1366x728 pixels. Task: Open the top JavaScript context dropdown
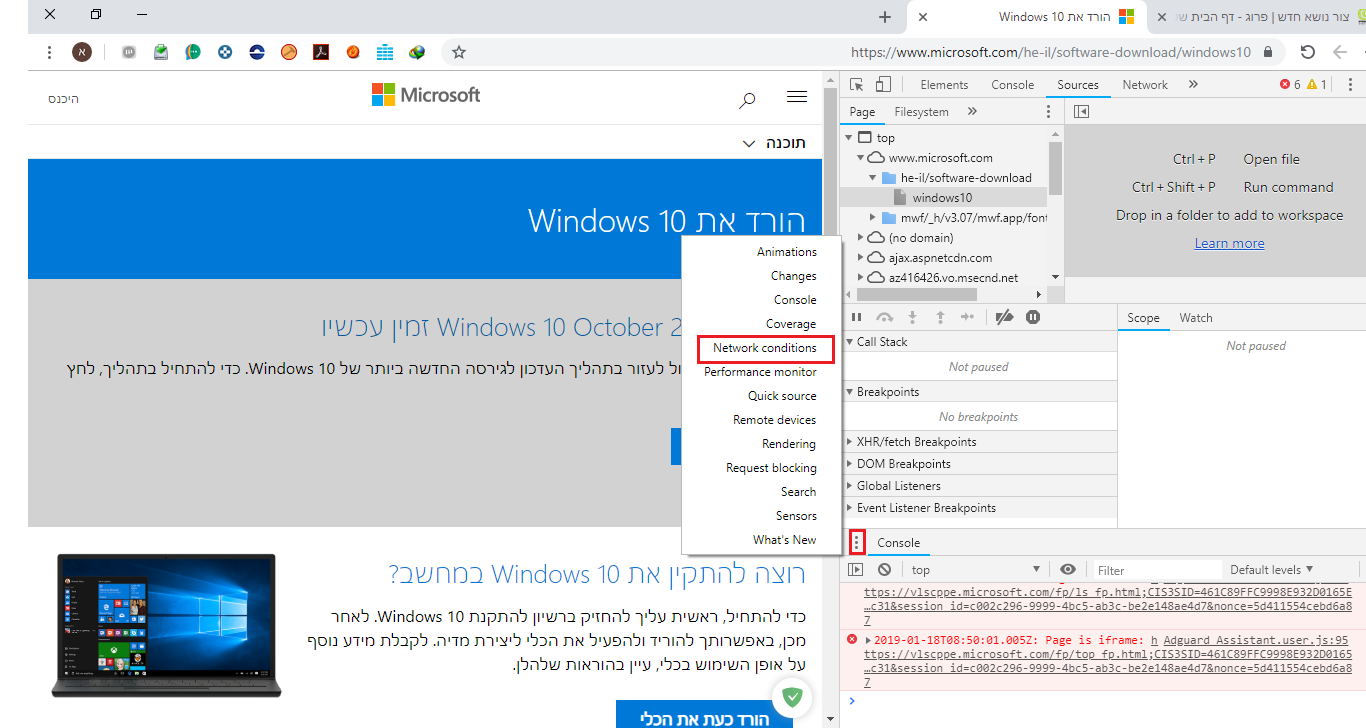pos(974,570)
